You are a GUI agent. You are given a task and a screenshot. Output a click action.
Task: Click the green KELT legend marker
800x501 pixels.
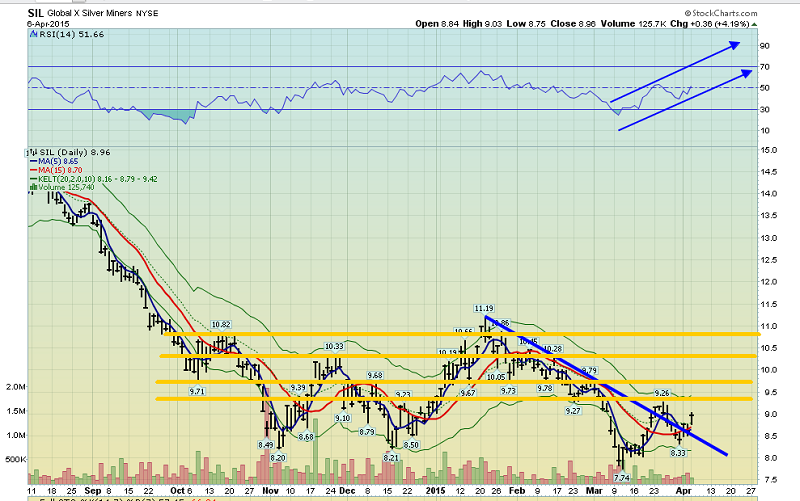pyautogui.click(x=32, y=179)
